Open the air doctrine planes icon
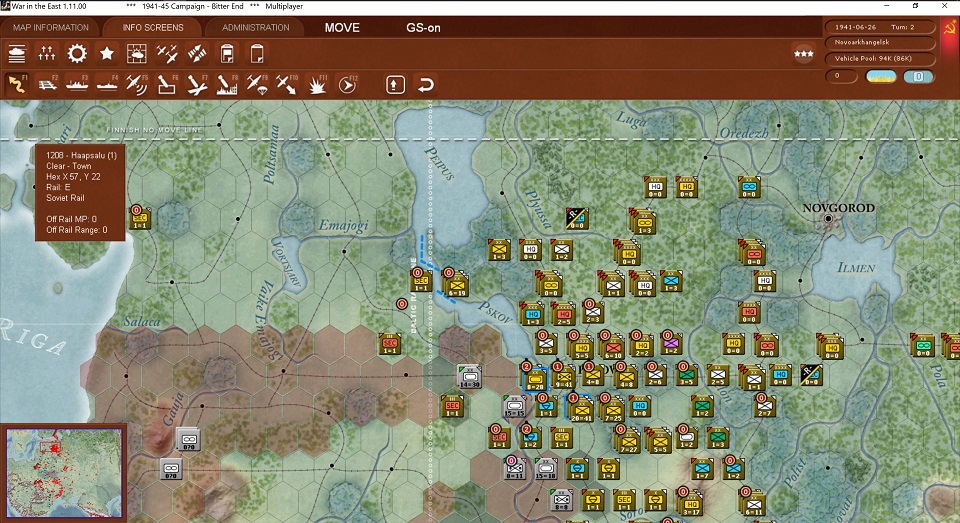Viewport: 960px width, 523px height. (167, 54)
